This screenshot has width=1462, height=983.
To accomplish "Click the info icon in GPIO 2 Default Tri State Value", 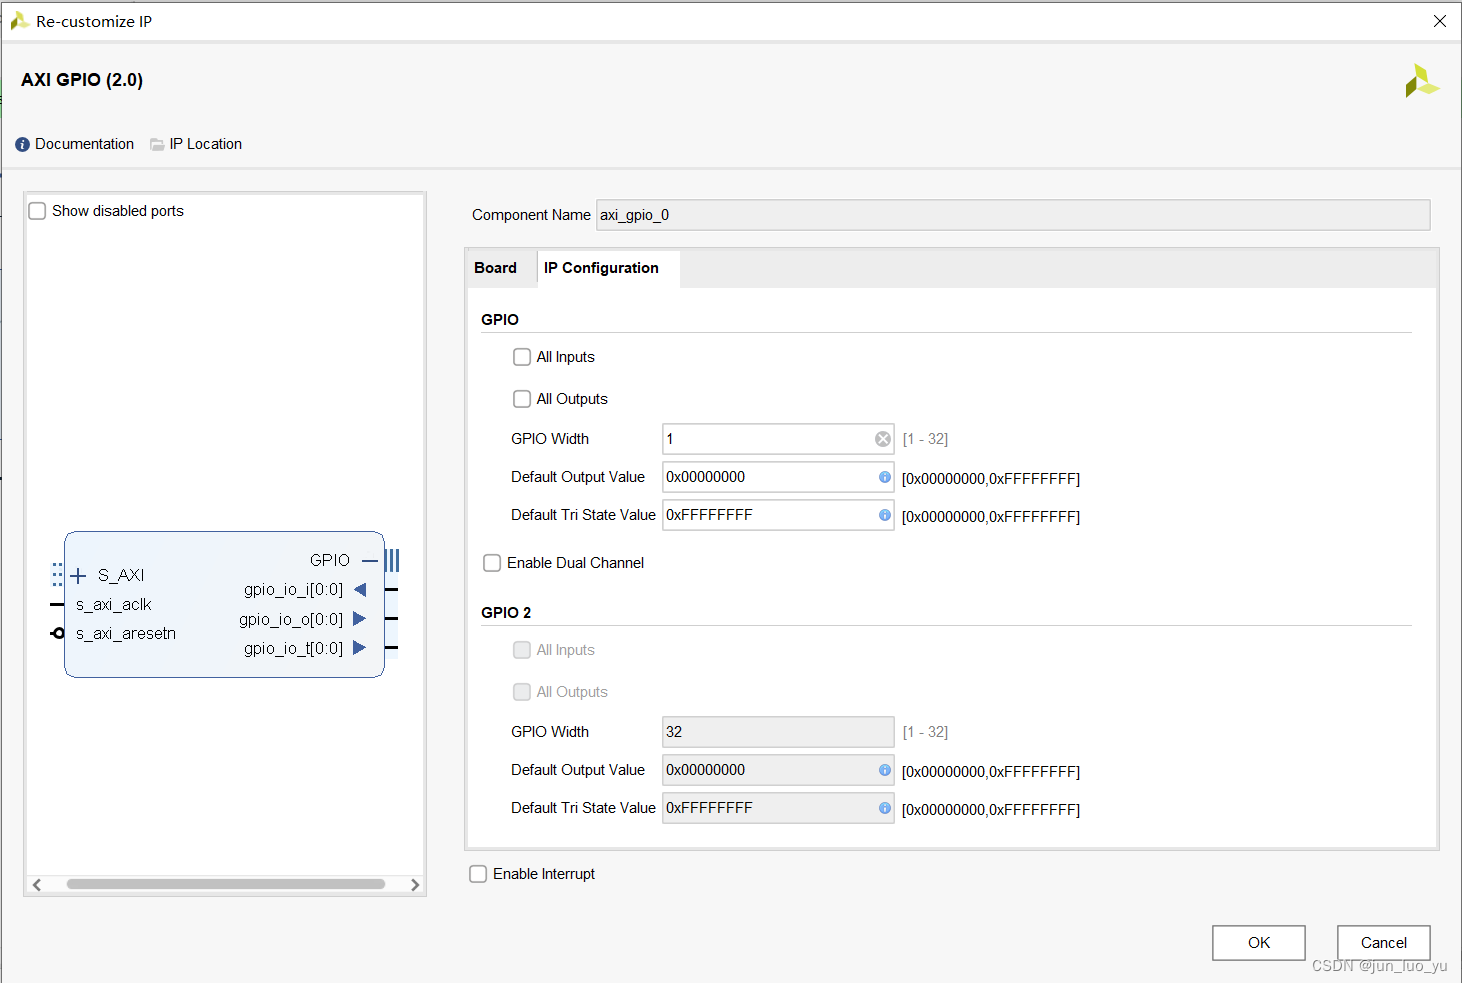I will coord(885,808).
